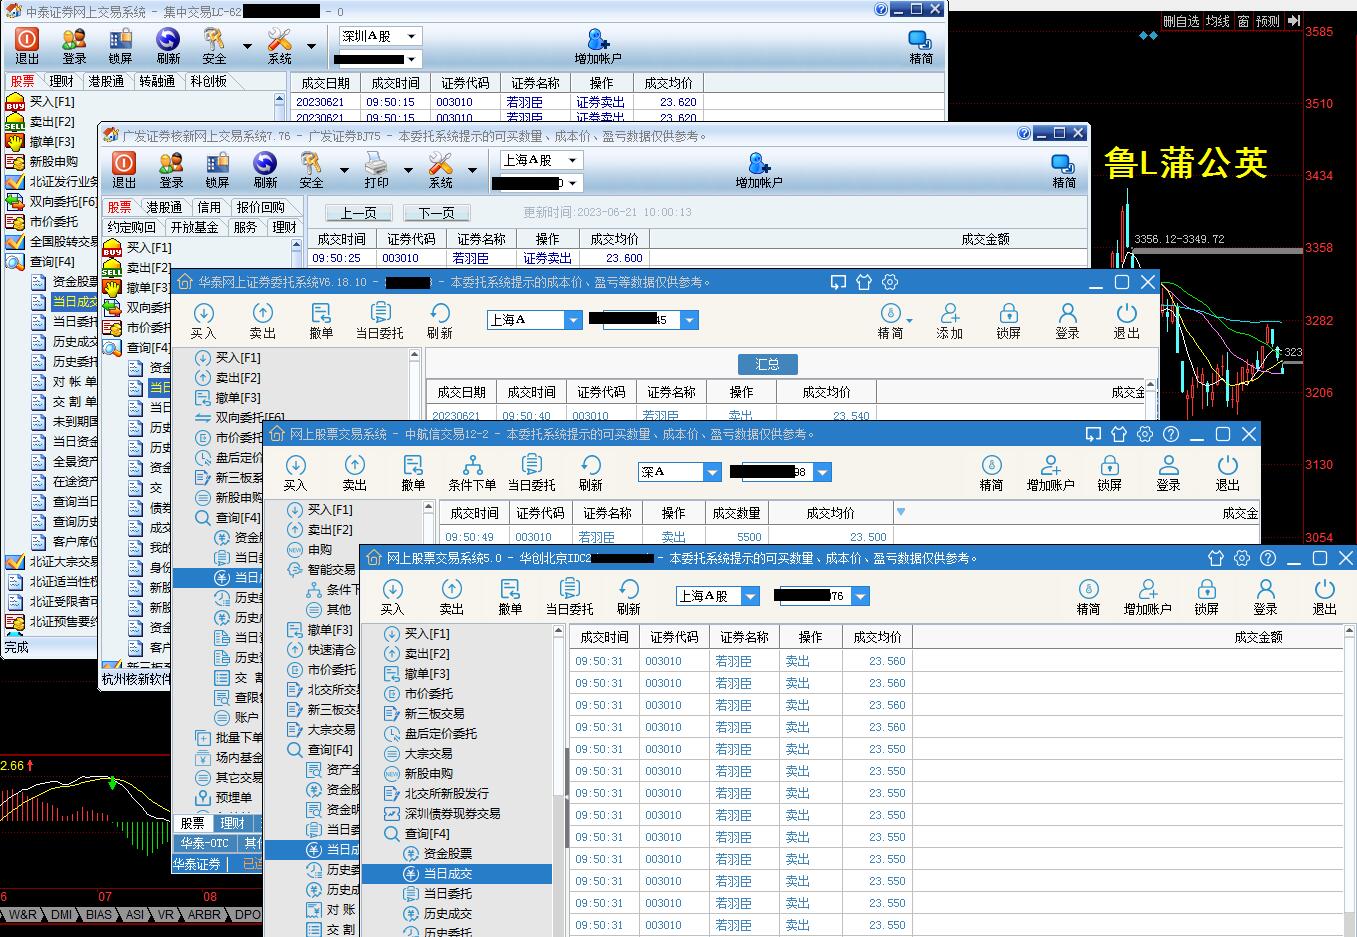The image size is (1357, 937).
Task: Select 新三板交易 tree item in 华创 window
Action: pos(434,713)
